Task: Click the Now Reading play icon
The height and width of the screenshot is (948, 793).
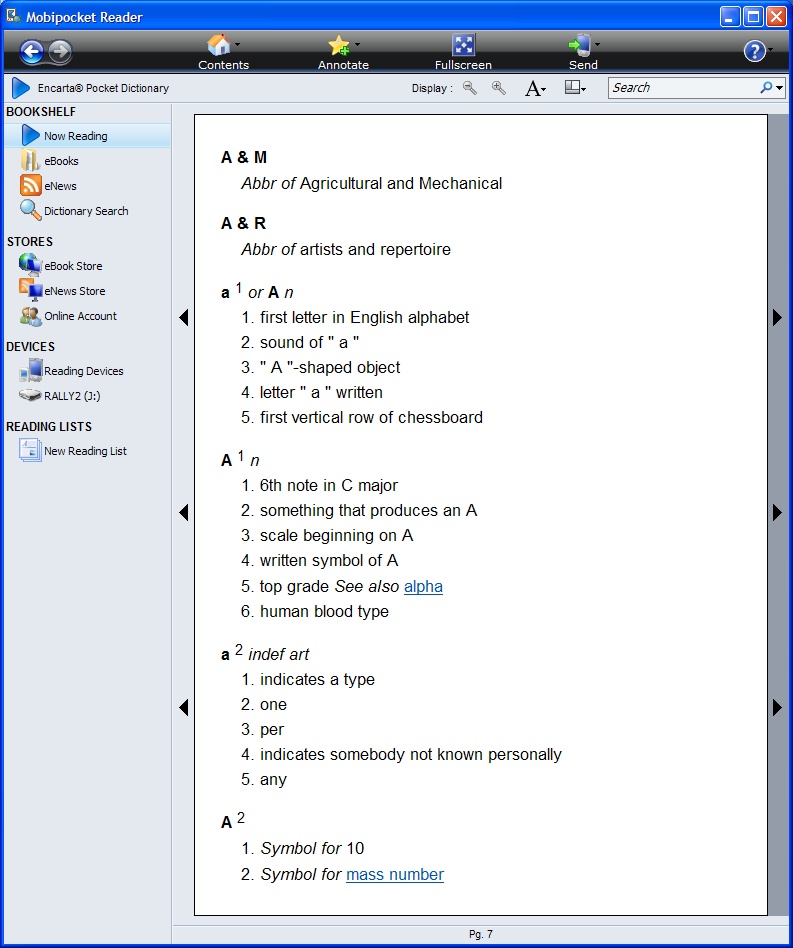Action: (30, 135)
